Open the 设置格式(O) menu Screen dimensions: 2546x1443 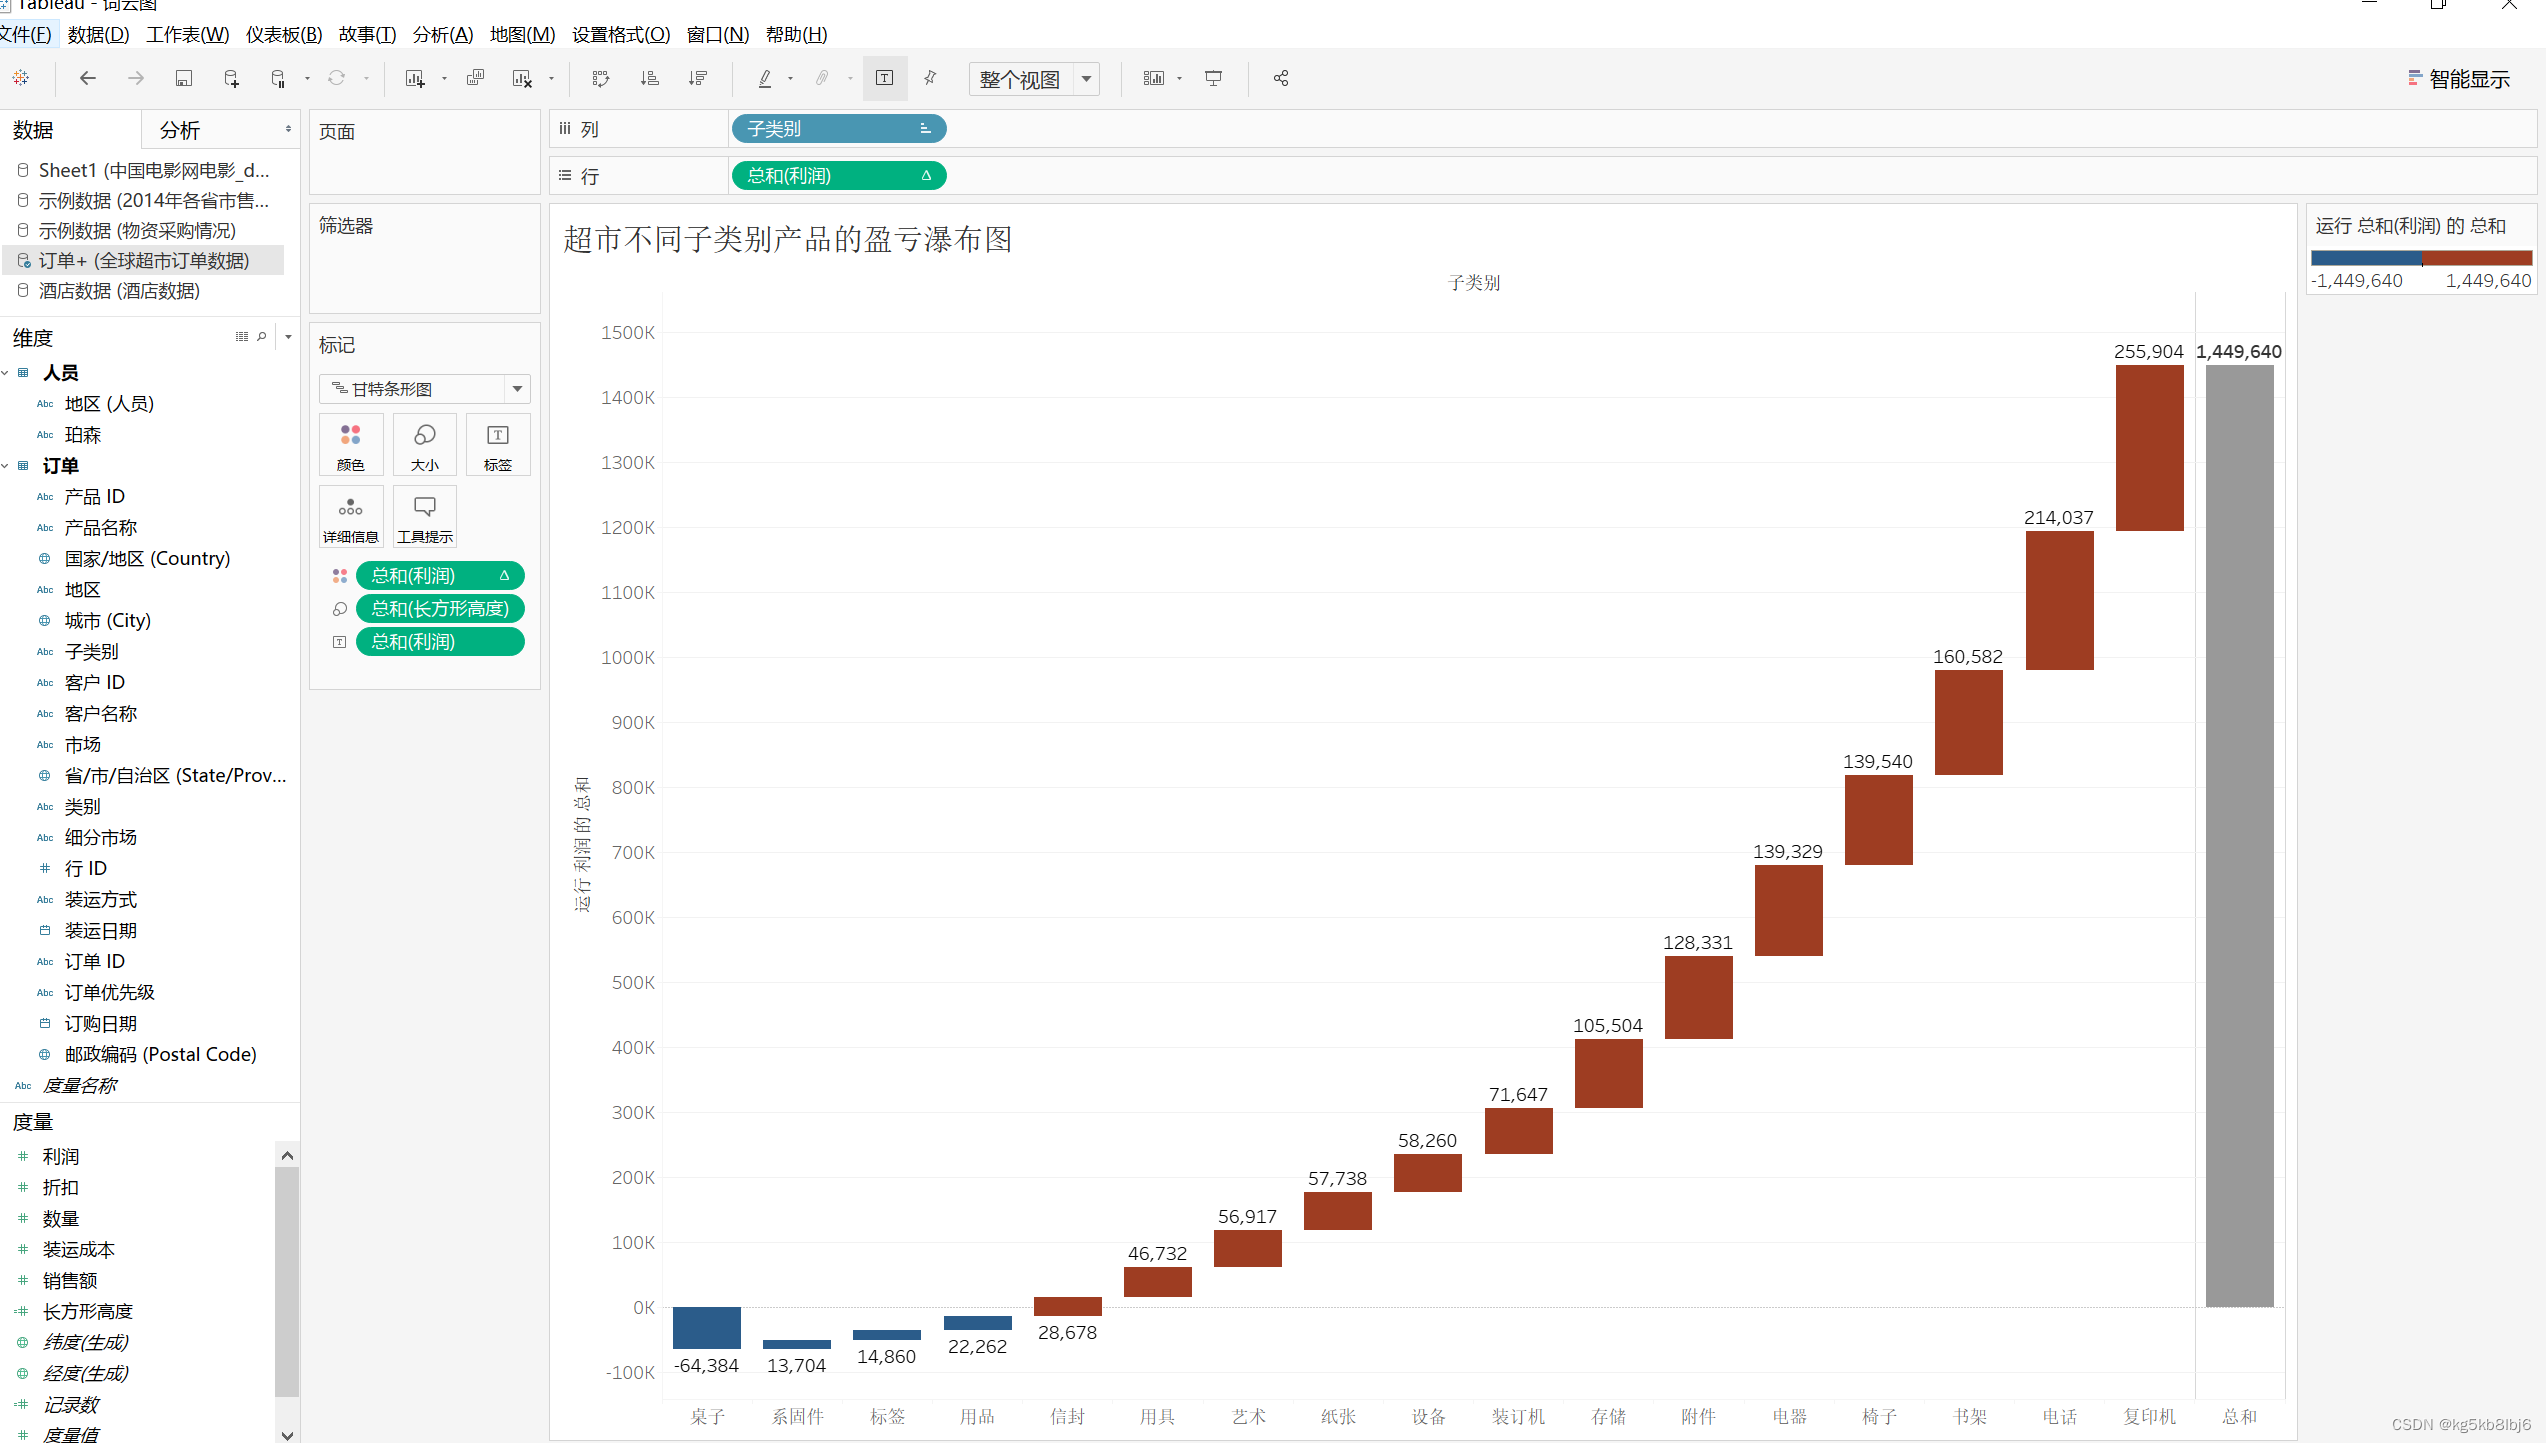click(x=621, y=34)
